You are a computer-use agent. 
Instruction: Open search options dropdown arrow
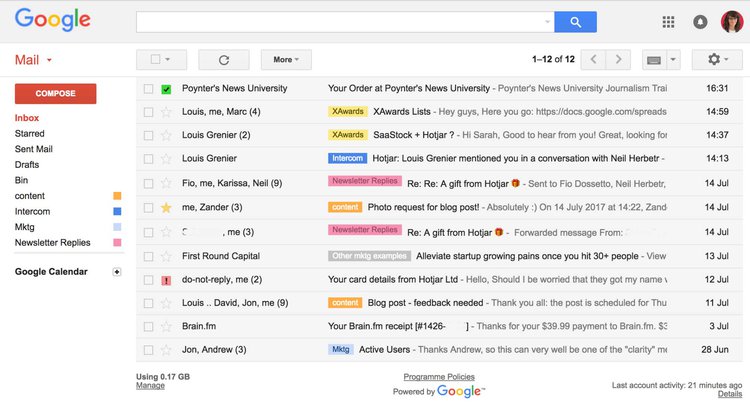547,22
